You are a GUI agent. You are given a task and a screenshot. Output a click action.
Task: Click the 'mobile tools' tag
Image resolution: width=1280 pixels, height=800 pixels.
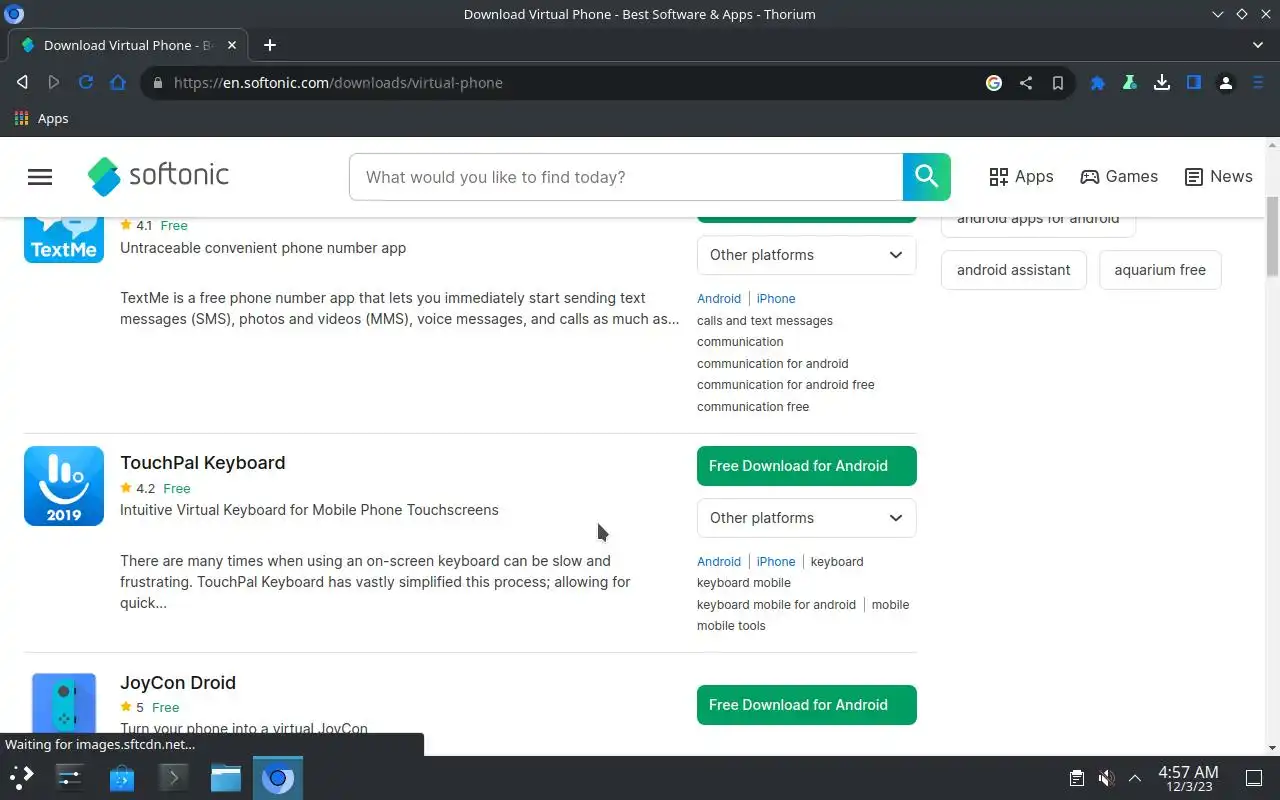click(x=731, y=626)
